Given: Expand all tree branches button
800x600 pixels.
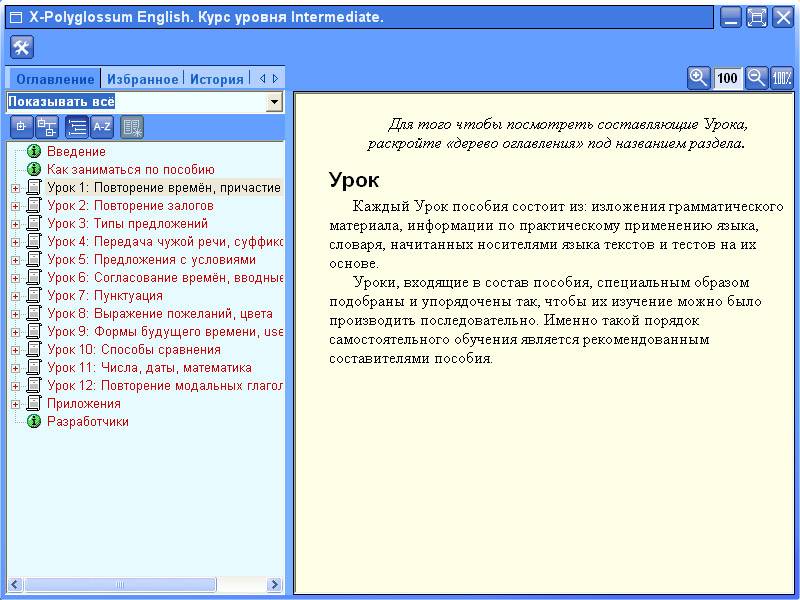Looking at the screenshot, I should point(47,127).
